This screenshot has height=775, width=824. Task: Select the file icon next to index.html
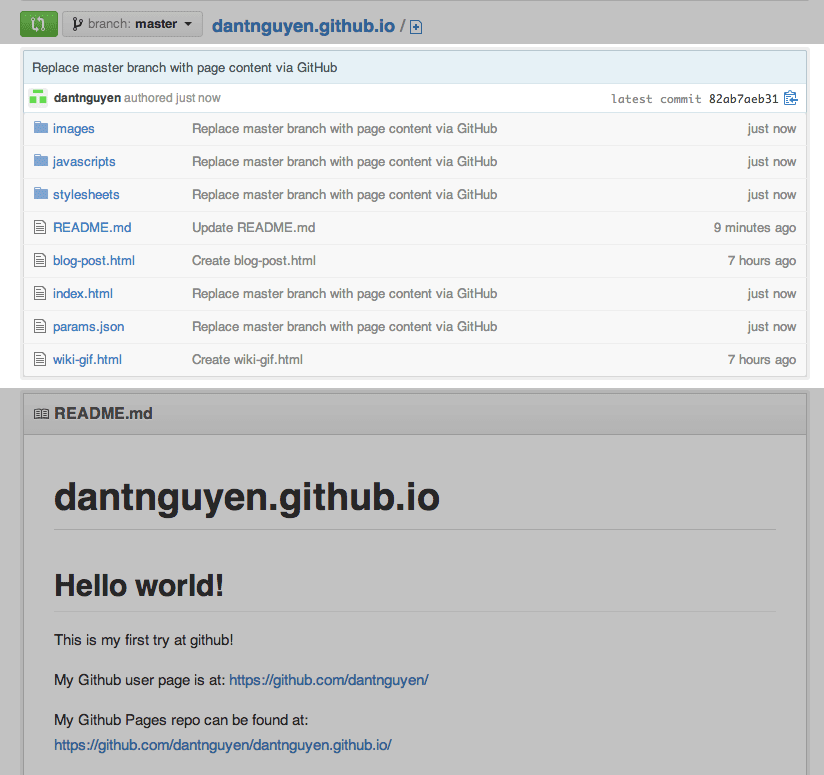pos(39,293)
